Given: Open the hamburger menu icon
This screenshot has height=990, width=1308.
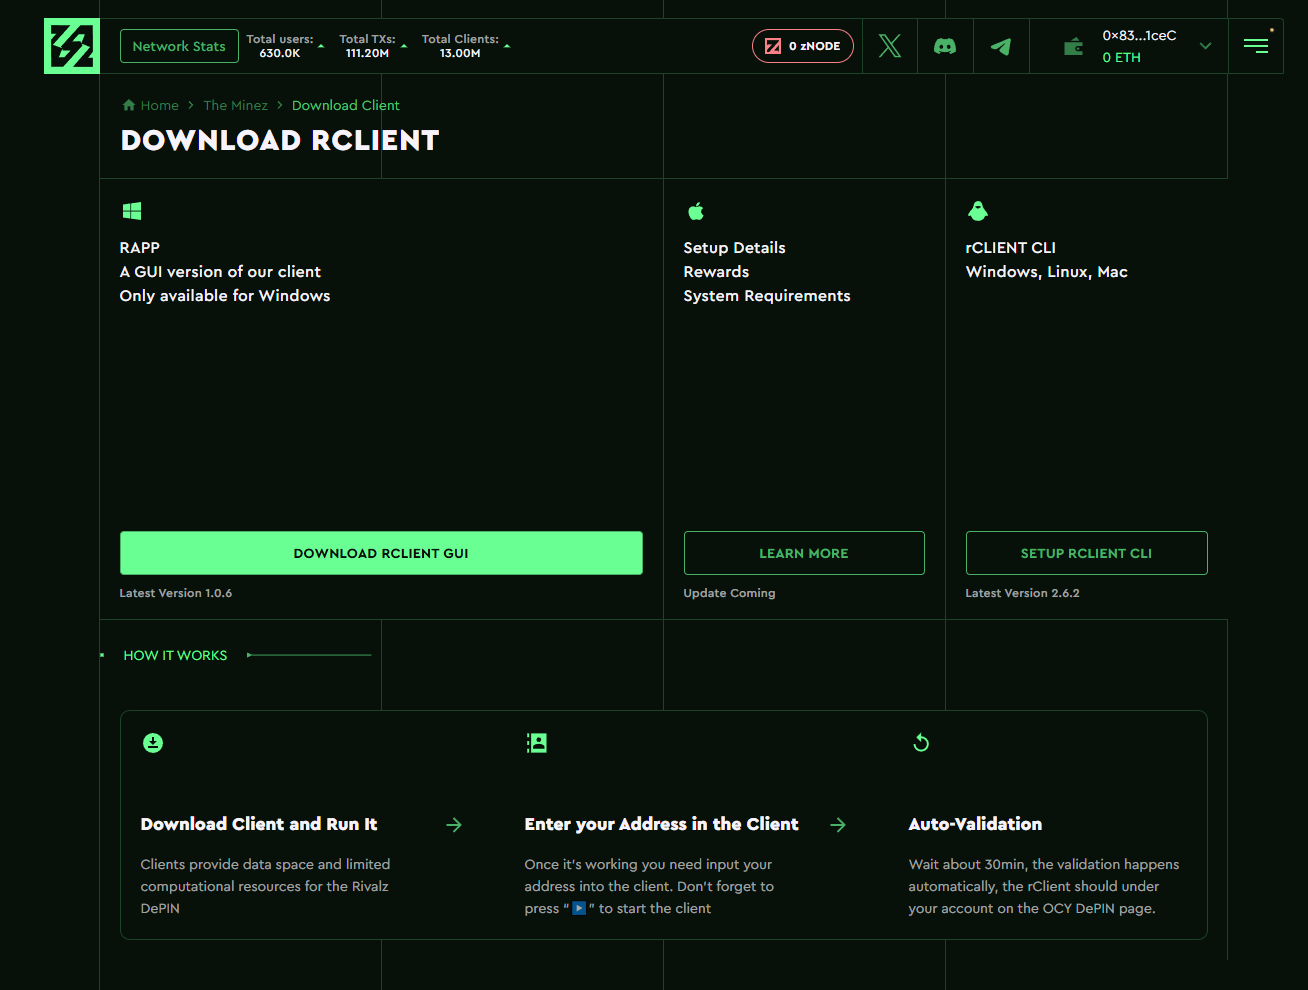Looking at the screenshot, I should pos(1256,46).
